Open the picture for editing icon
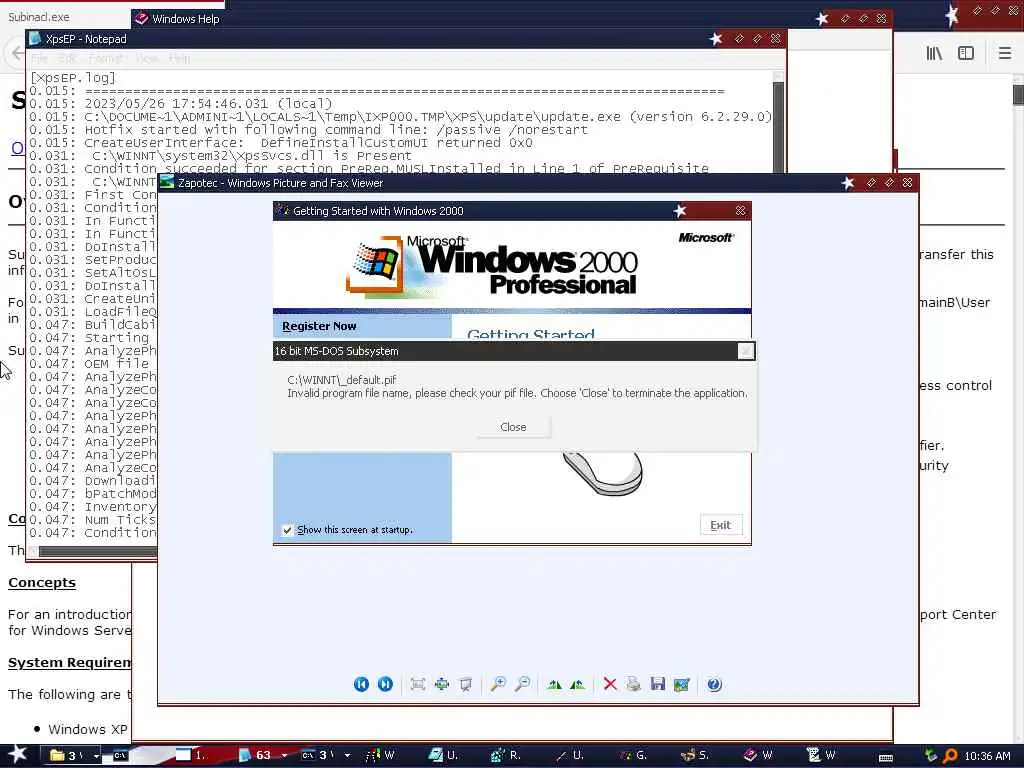Screen dimensions: 1024x768 tap(682, 684)
